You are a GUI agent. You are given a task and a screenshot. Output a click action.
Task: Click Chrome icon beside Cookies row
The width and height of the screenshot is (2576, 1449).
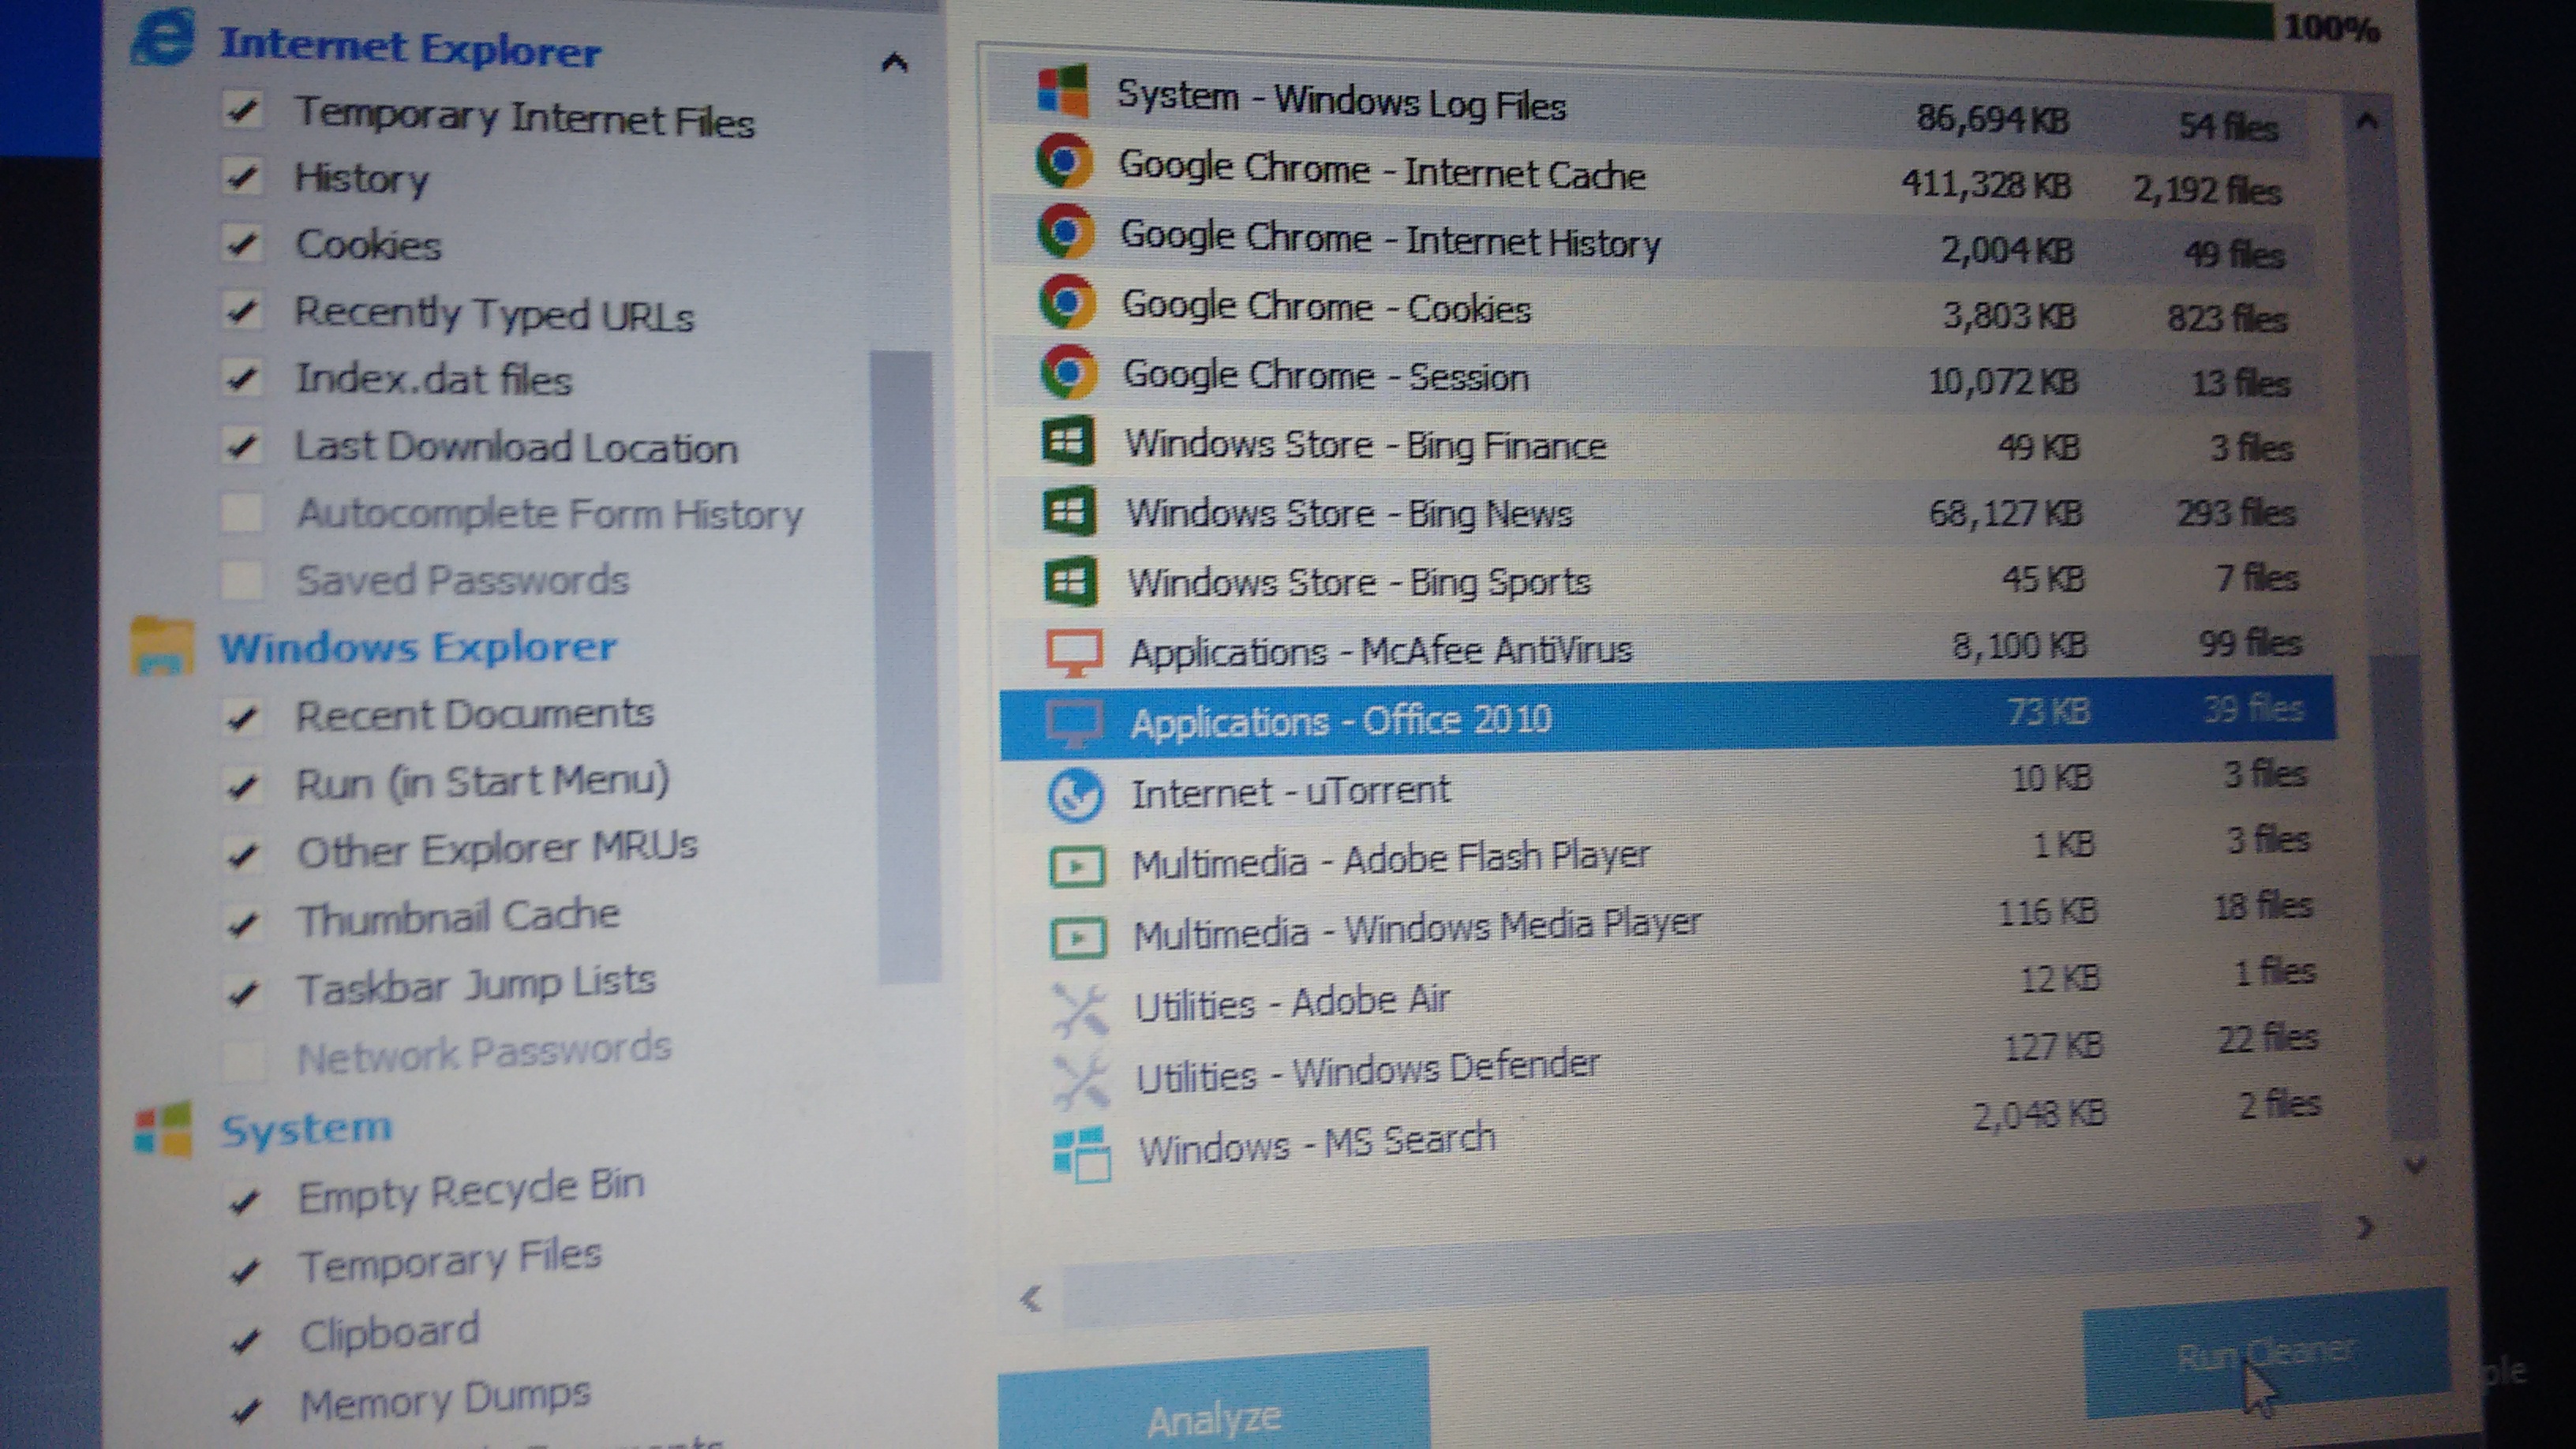(x=1066, y=301)
